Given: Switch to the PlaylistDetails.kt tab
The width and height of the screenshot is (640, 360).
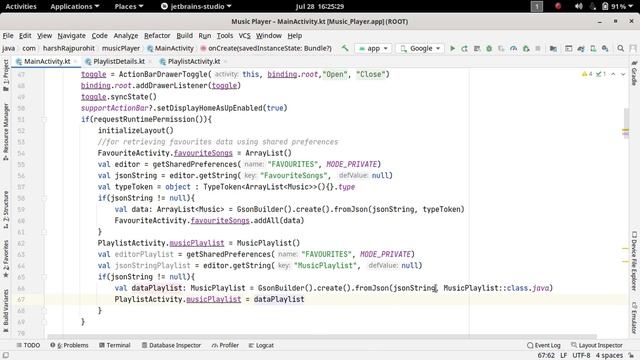Looking at the screenshot, I should (119, 61).
